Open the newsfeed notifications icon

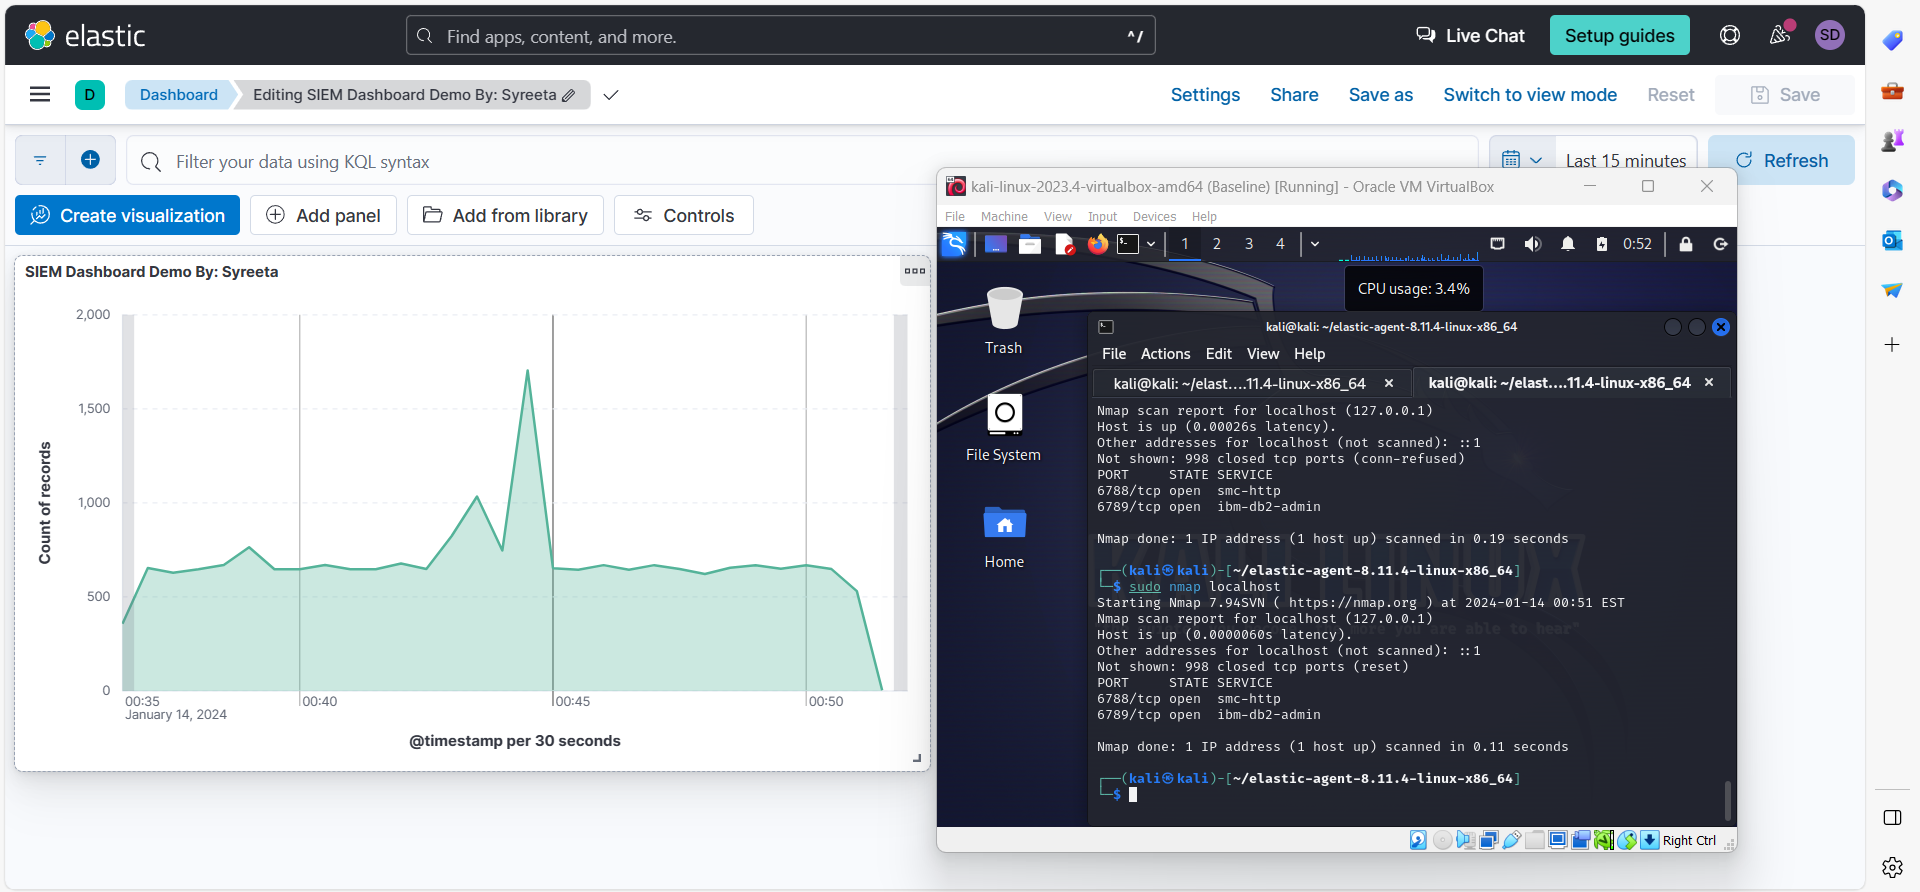tap(1780, 35)
